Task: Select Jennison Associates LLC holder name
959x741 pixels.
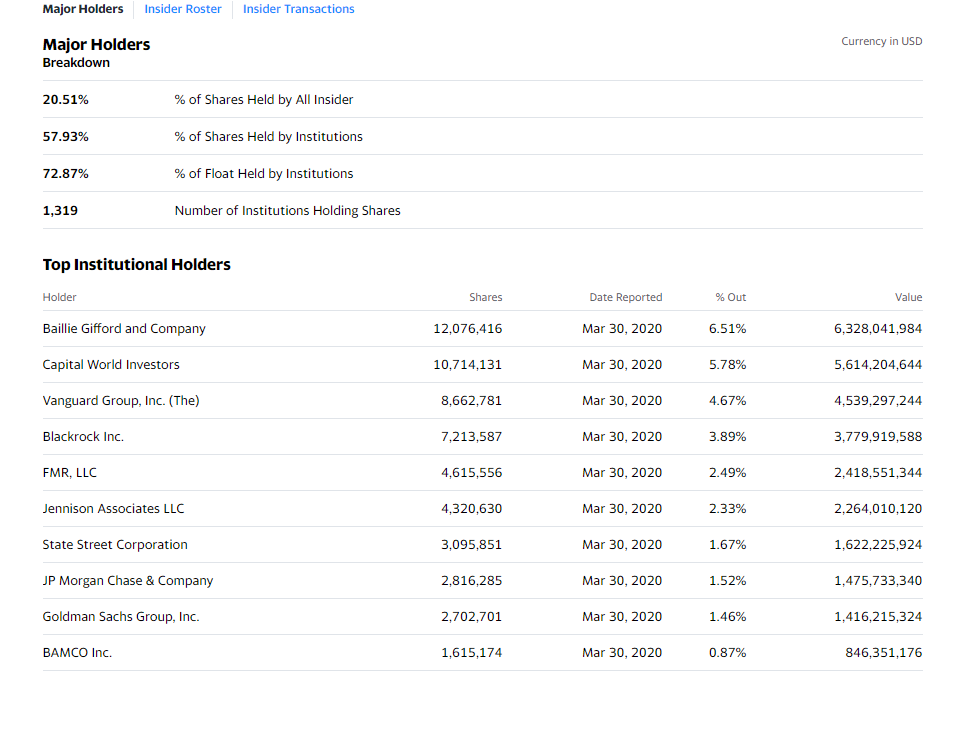Action: point(113,509)
